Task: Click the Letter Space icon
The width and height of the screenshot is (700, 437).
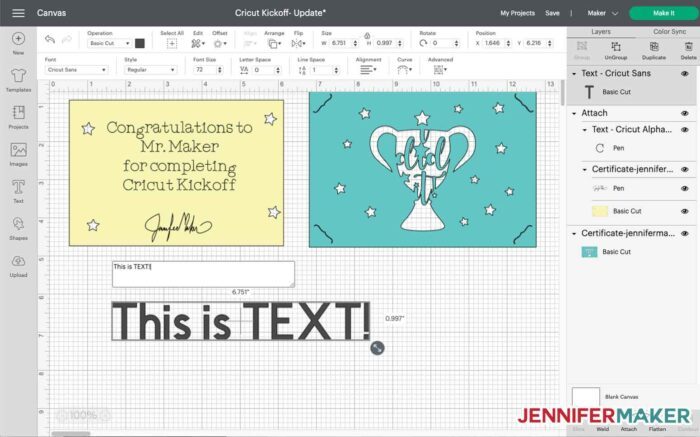Action: (x=244, y=70)
